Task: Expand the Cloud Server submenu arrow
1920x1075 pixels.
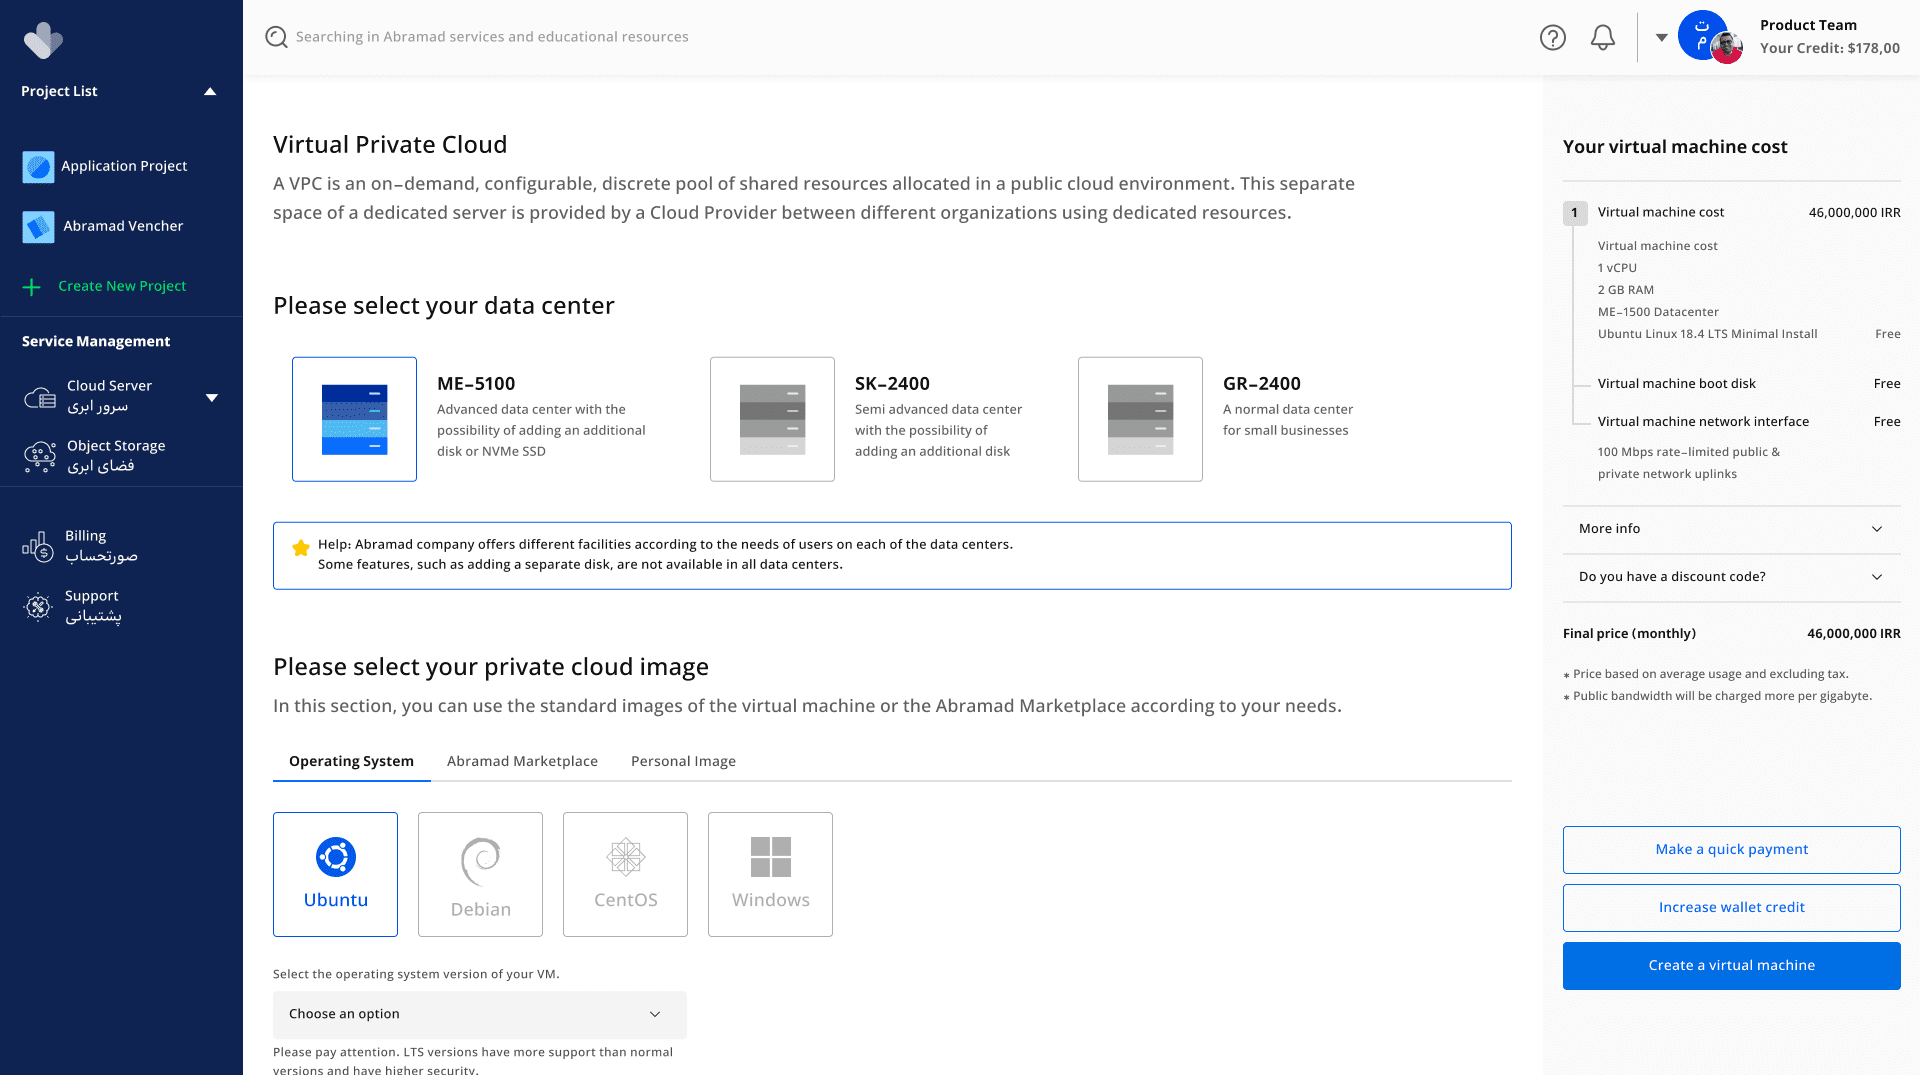Action: (212, 397)
